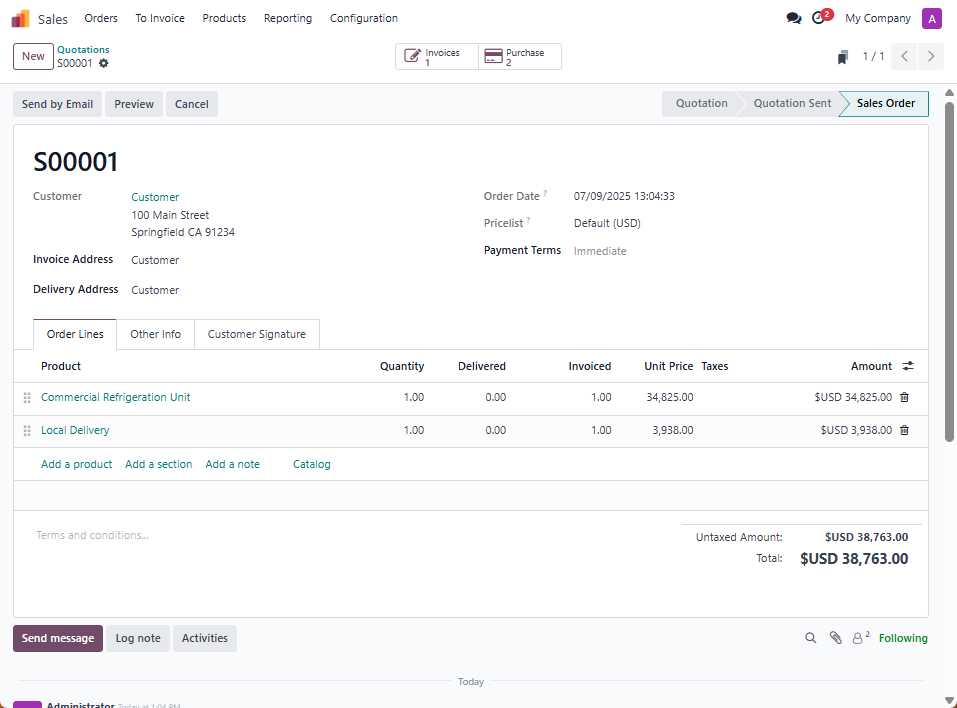The width and height of the screenshot is (957, 708).
Task: Open the followers list icon
Action: tap(860, 638)
